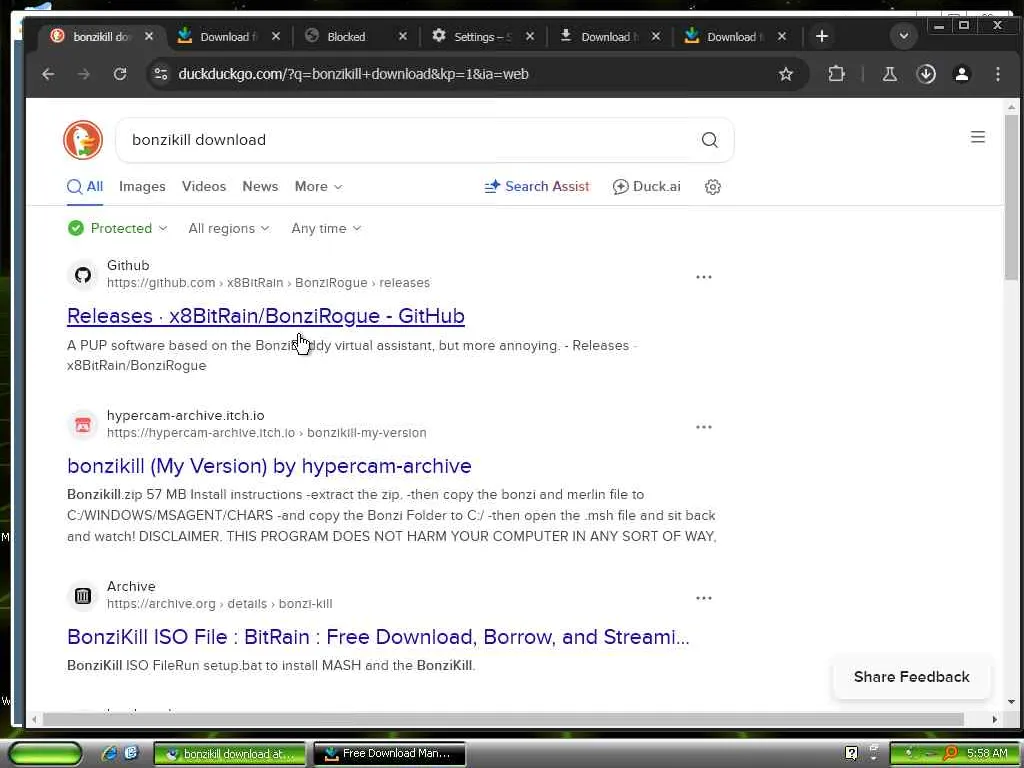Click the archive.org details bonzi-kill URL
The image size is (1024, 768).
(219, 604)
